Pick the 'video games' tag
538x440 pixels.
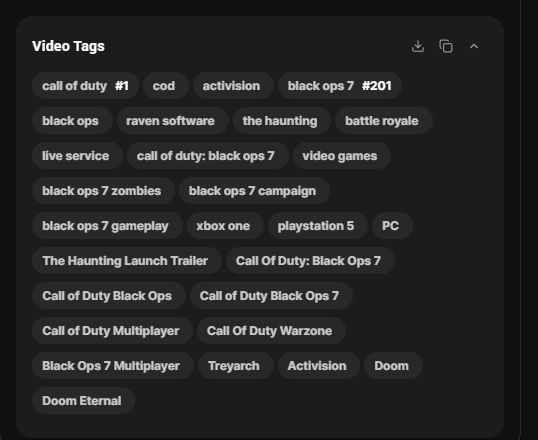[x=341, y=156]
